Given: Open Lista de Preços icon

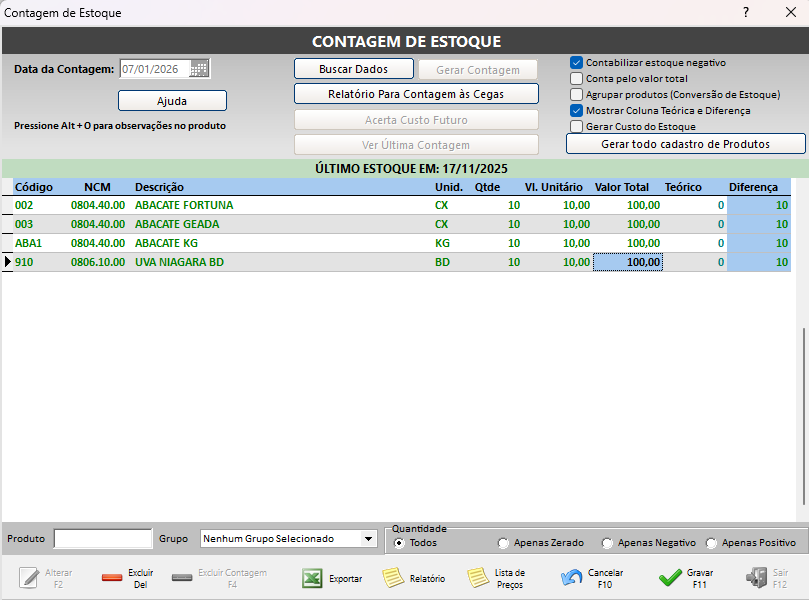Looking at the screenshot, I should [478, 578].
